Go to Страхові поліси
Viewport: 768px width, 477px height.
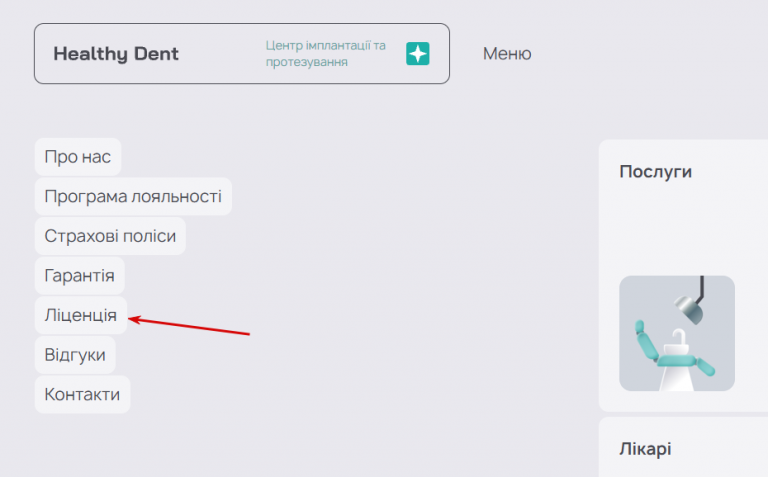[110, 236]
